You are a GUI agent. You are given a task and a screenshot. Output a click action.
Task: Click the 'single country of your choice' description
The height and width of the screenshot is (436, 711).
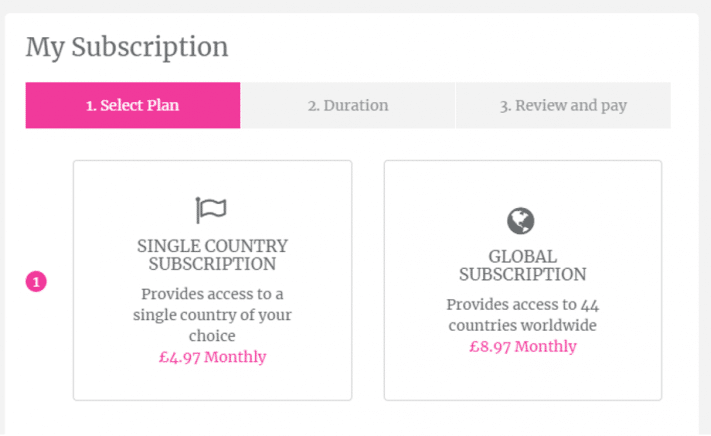212,325
